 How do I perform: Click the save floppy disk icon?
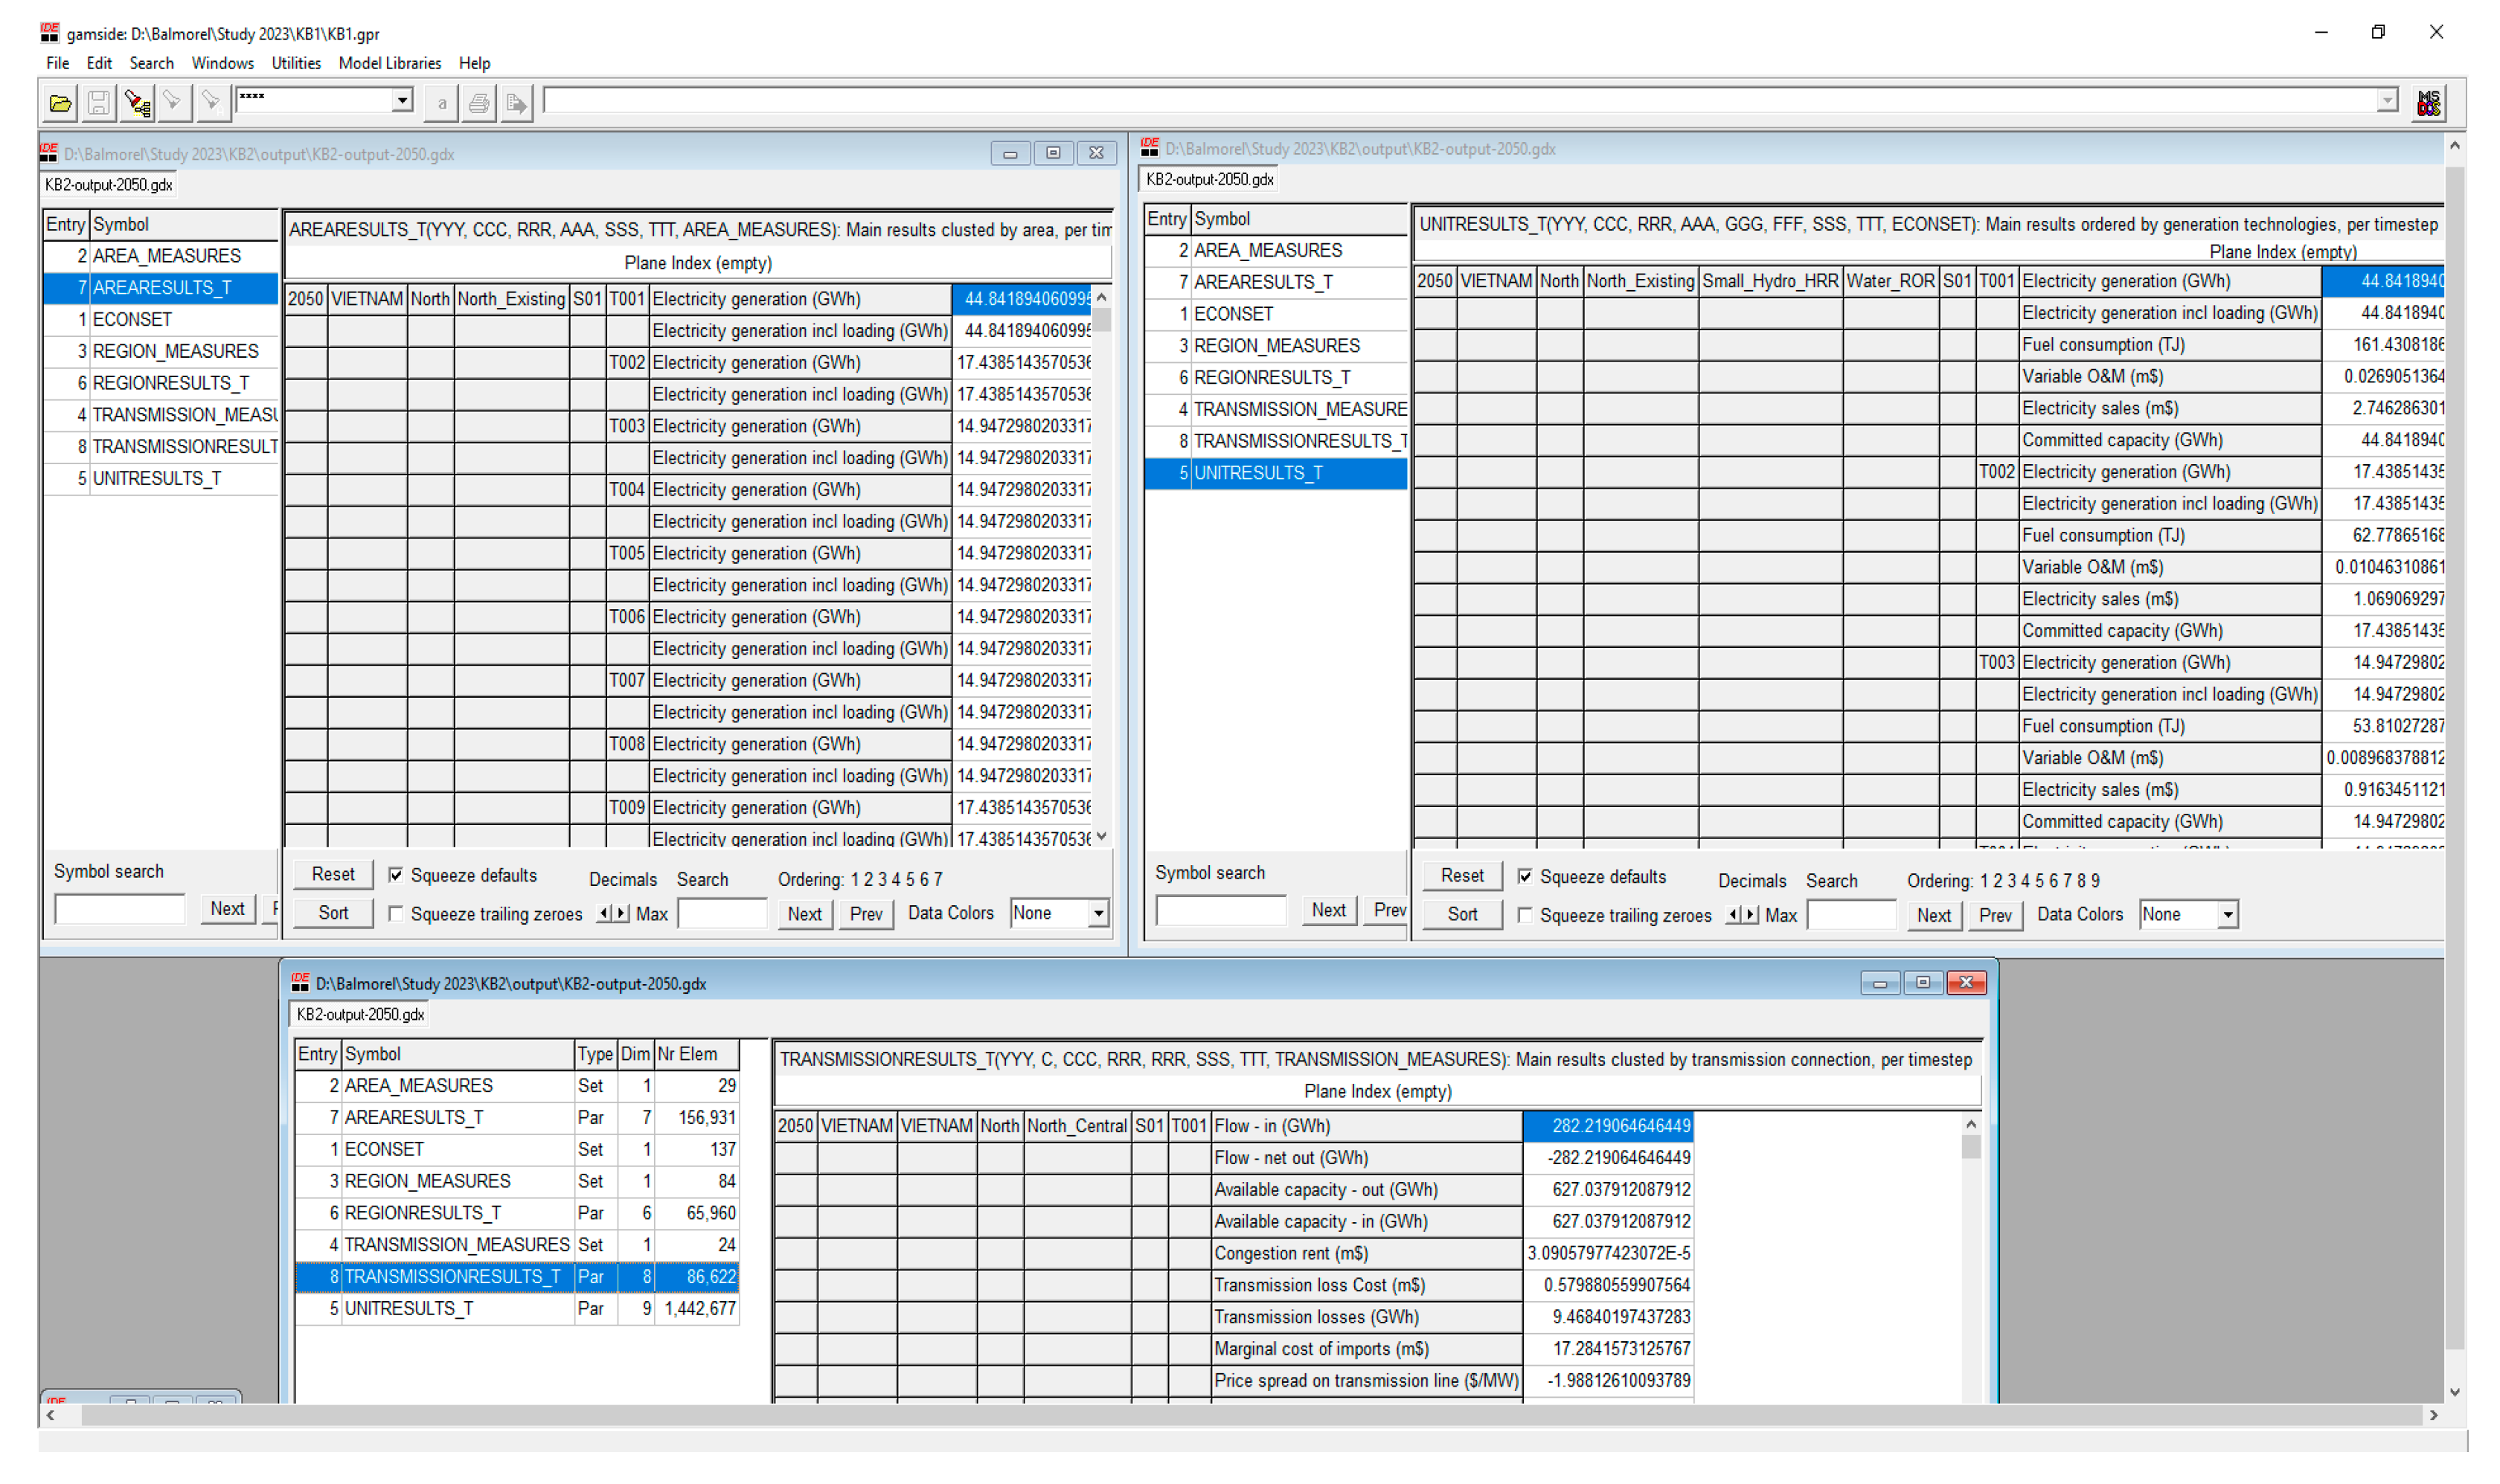pos(98,103)
